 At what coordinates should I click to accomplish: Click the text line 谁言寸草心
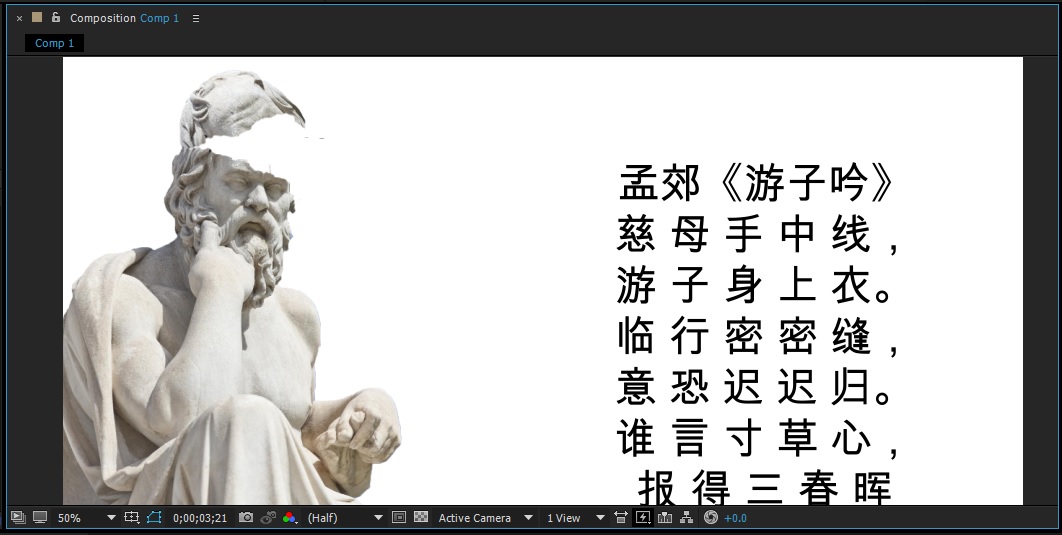pos(759,438)
